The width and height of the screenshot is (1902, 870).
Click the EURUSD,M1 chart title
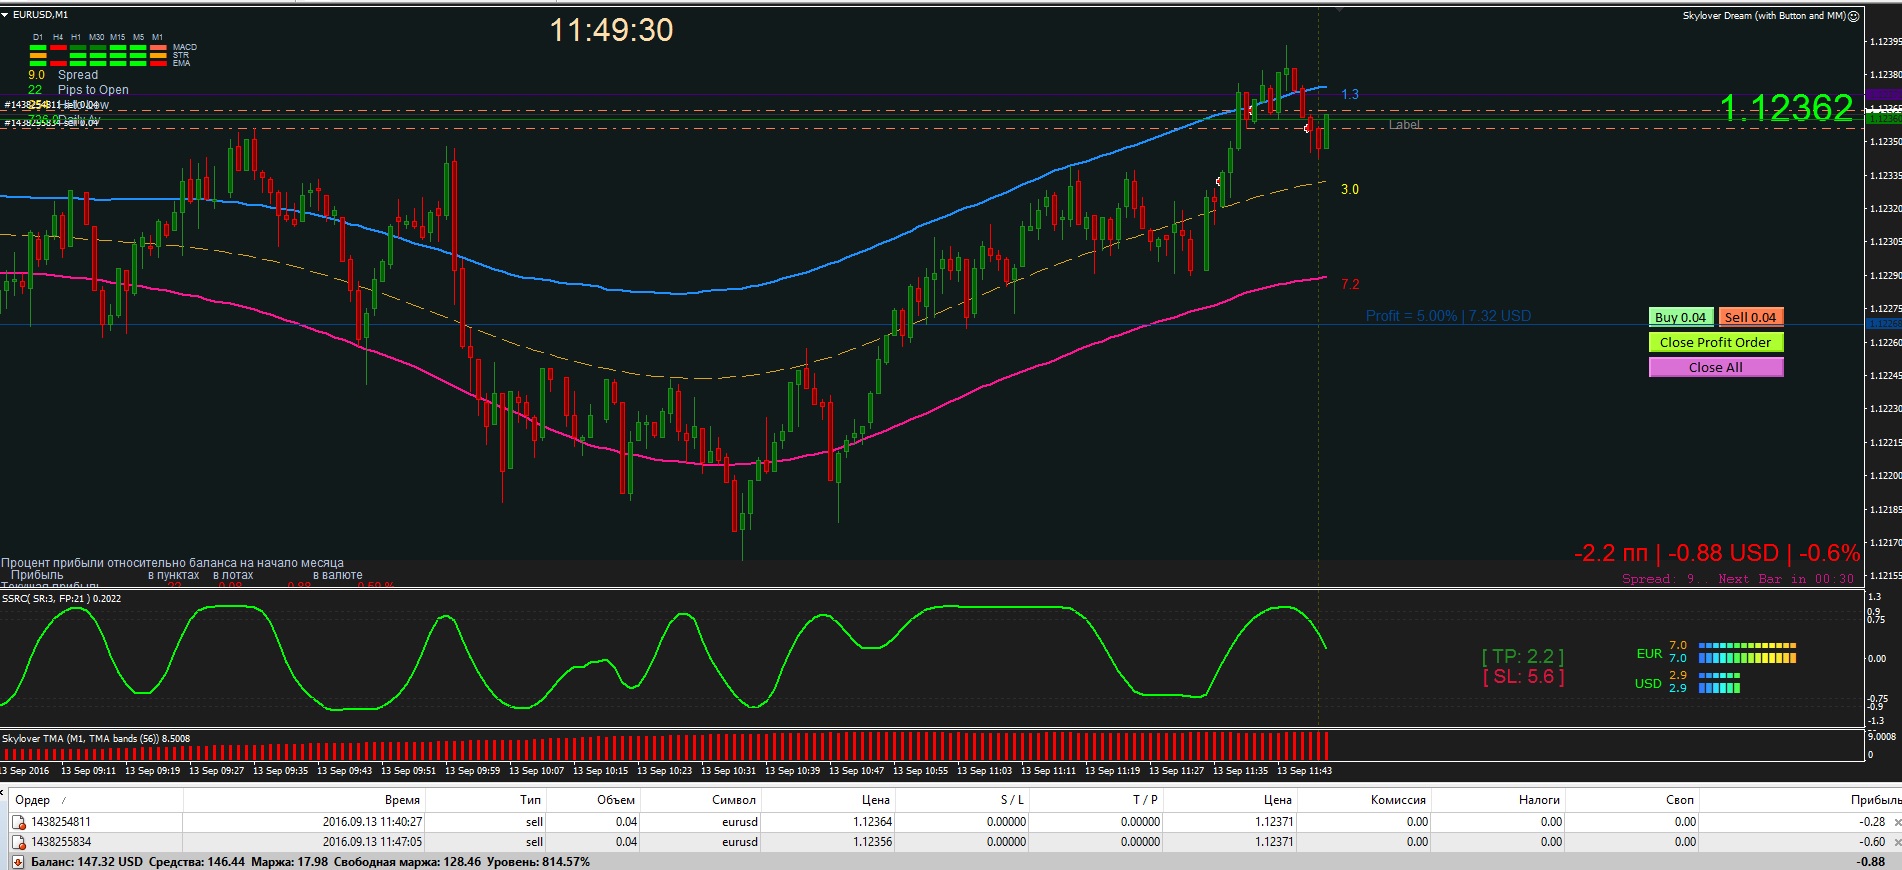41,15
